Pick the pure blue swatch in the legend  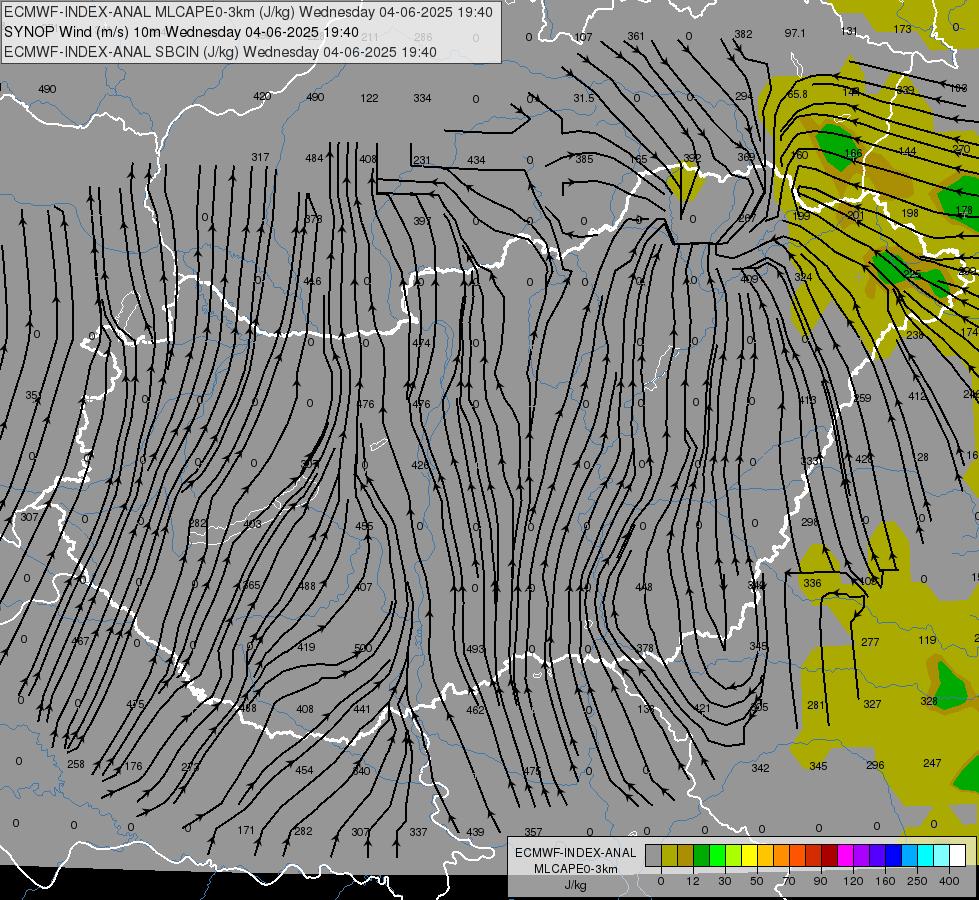894,855
